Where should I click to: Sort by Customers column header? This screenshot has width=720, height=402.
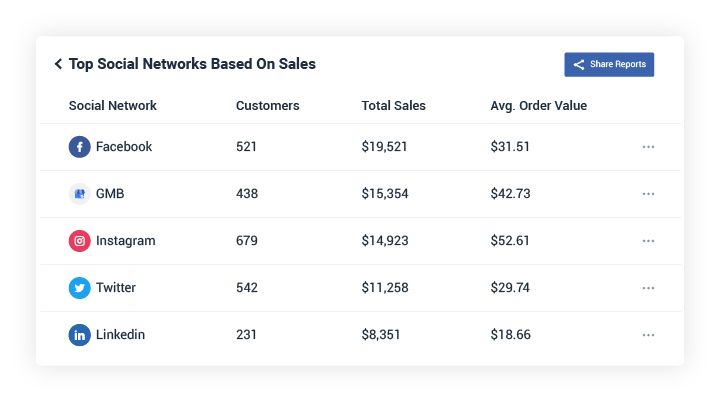point(267,106)
